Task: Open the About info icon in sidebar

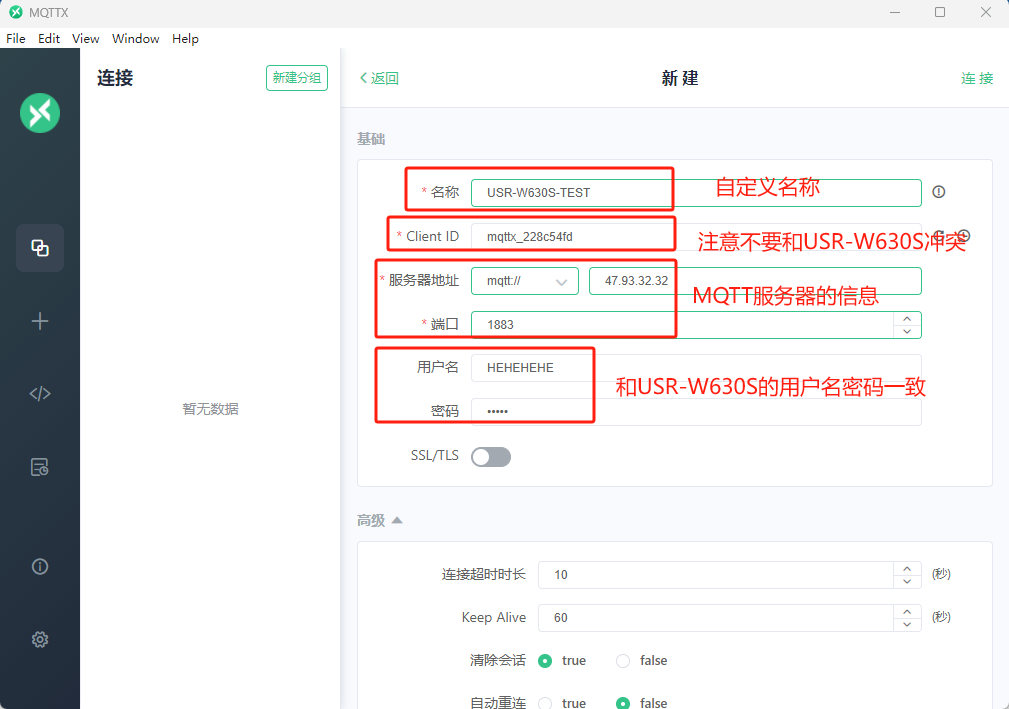Action: (x=40, y=566)
